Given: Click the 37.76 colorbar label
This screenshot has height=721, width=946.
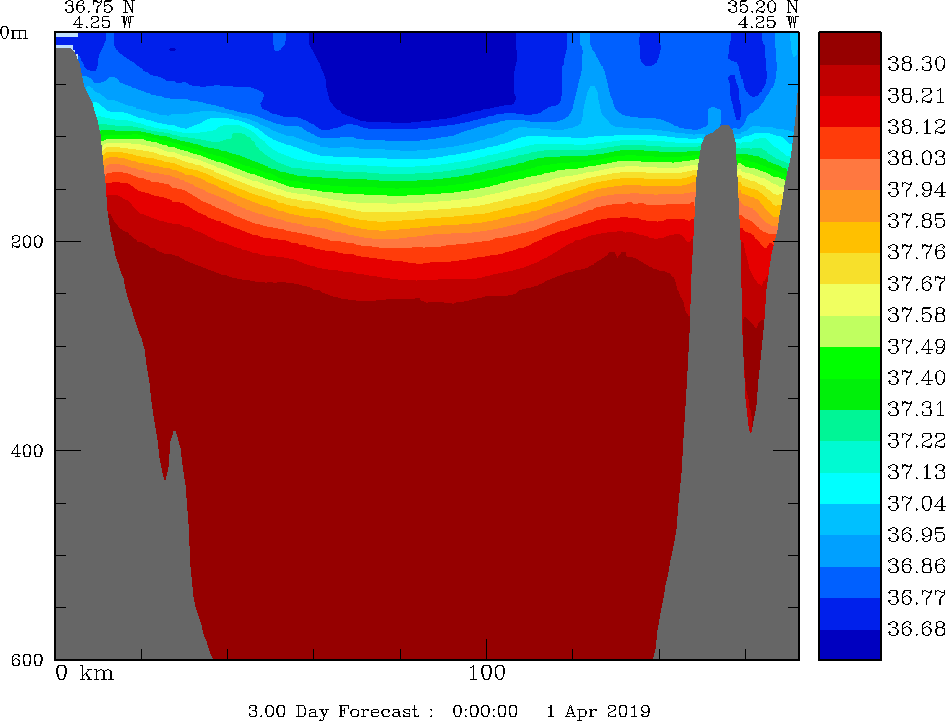Looking at the screenshot, I should [x=916, y=252].
